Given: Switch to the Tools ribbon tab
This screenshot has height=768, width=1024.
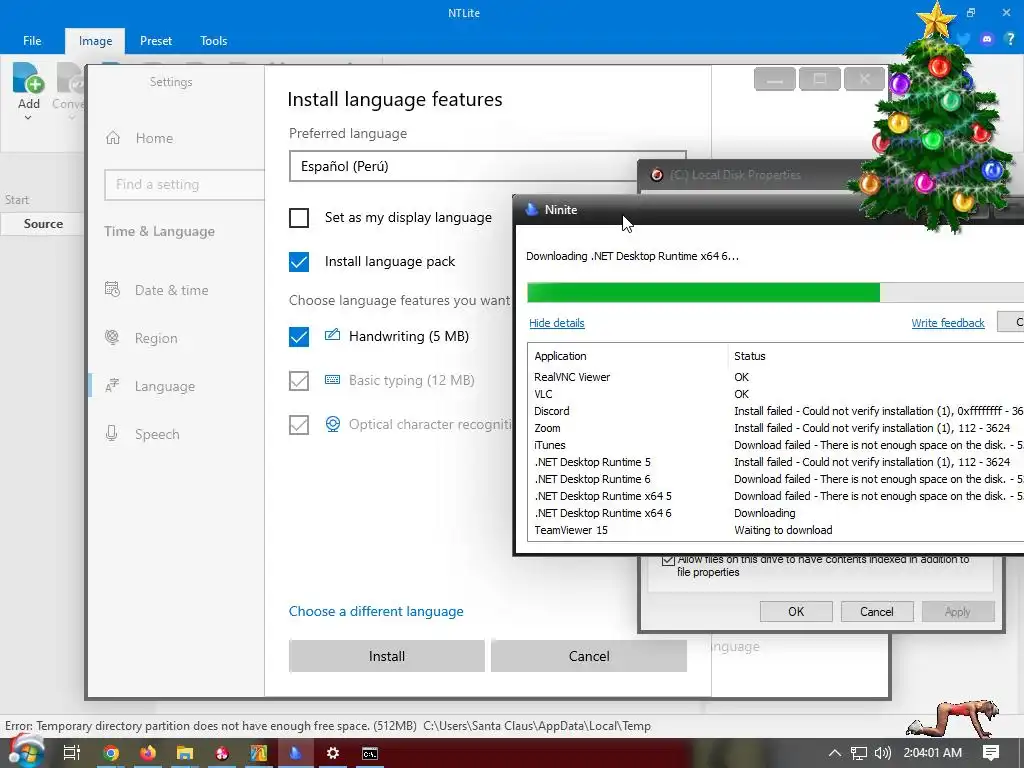Looking at the screenshot, I should pyautogui.click(x=214, y=40).
